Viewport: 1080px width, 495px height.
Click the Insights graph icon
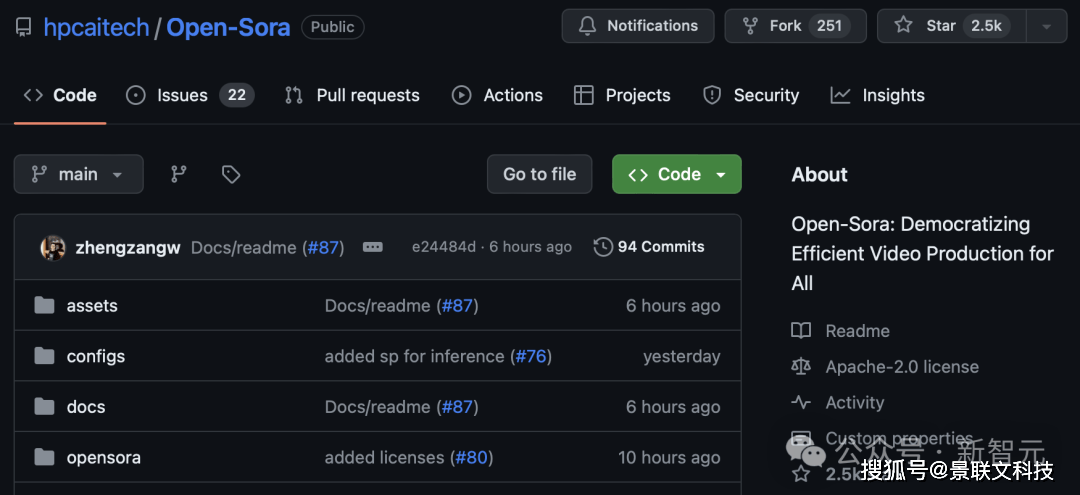[840, 95]
